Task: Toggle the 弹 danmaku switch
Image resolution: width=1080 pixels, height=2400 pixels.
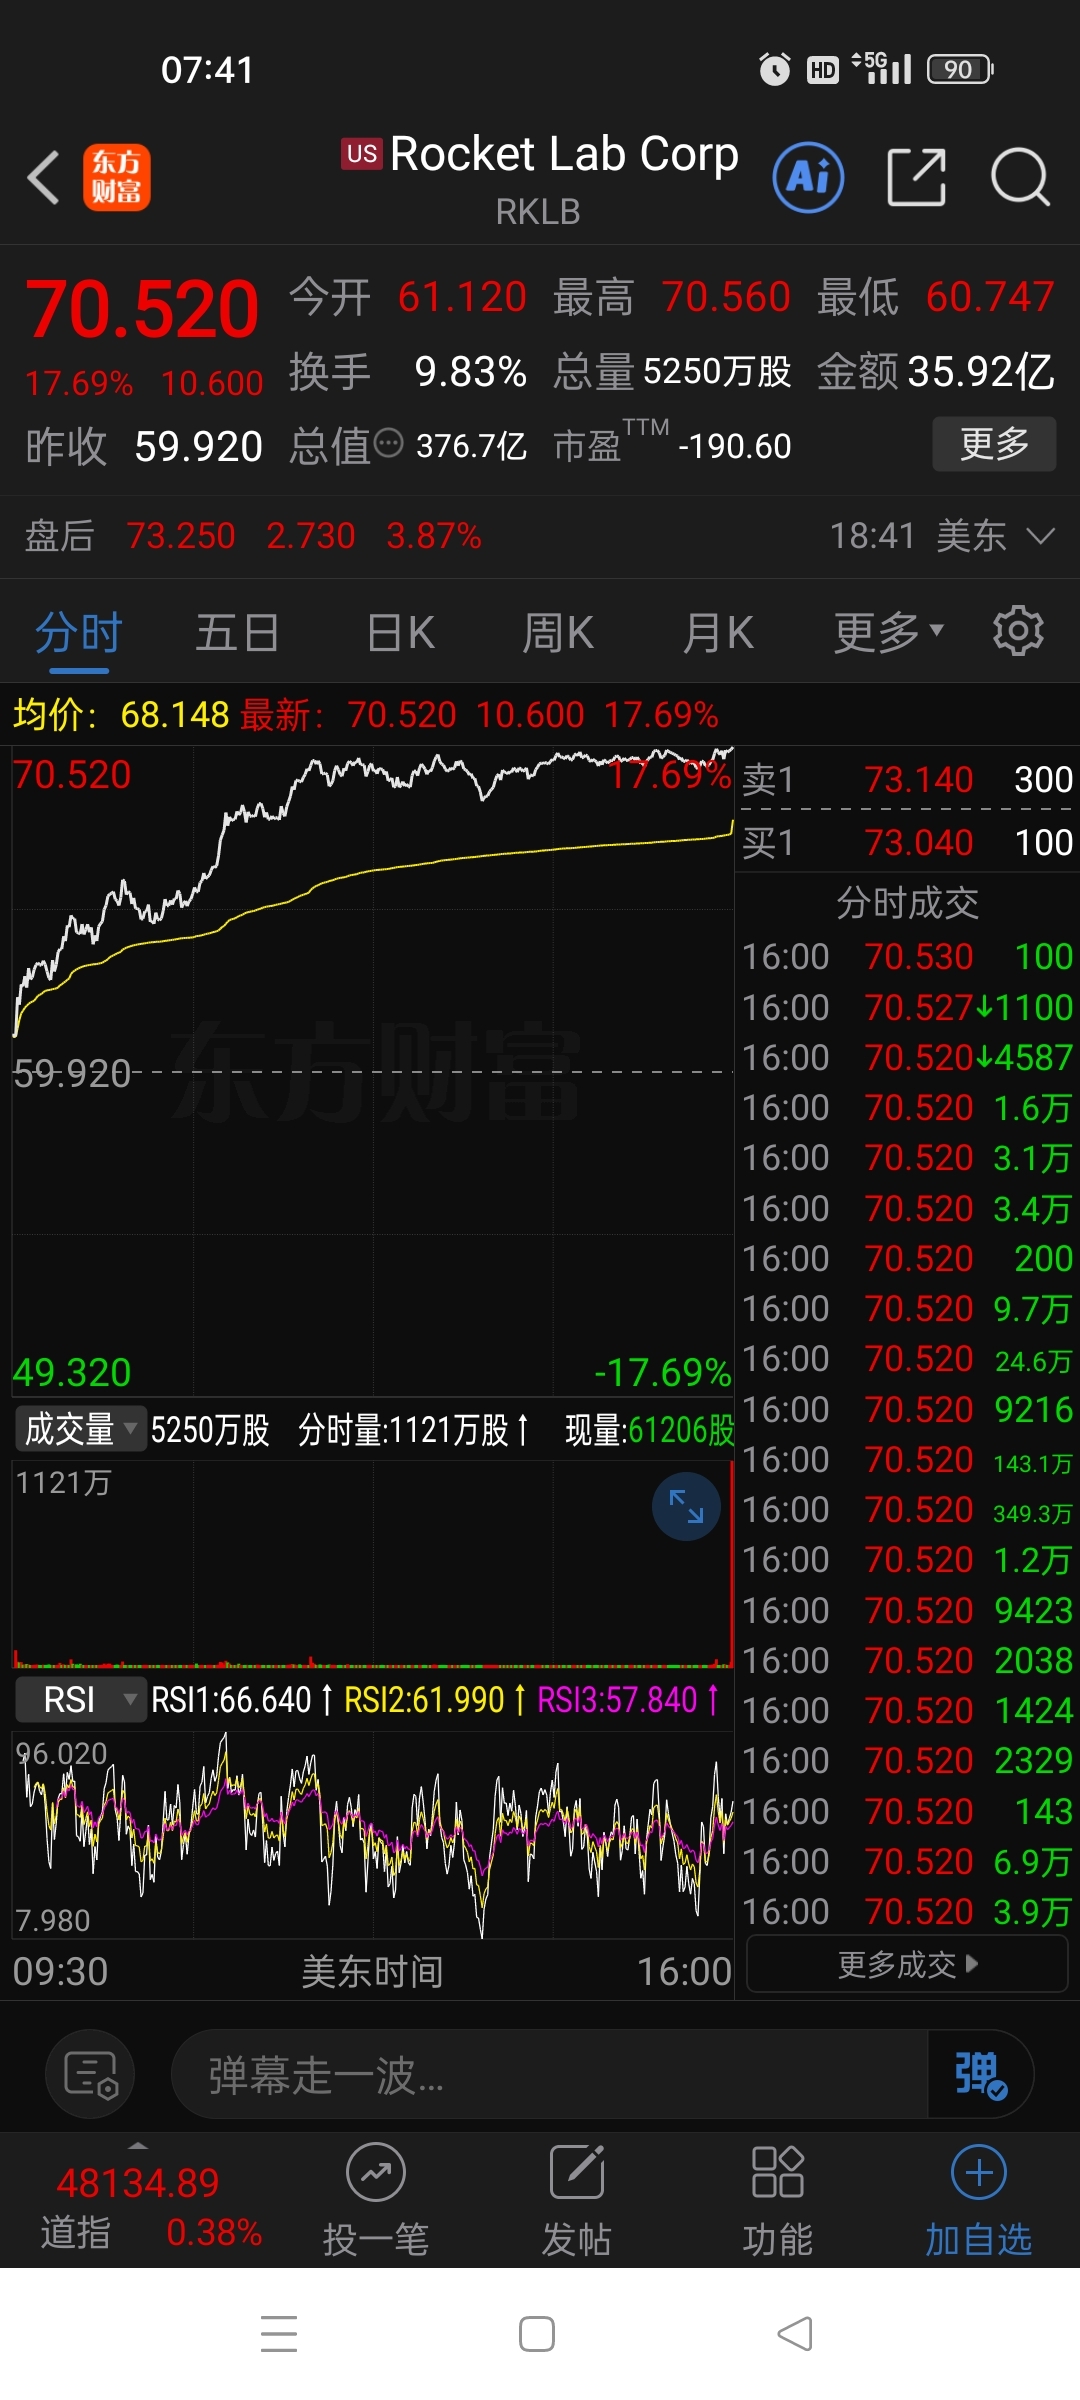Action: (980, 2074)
